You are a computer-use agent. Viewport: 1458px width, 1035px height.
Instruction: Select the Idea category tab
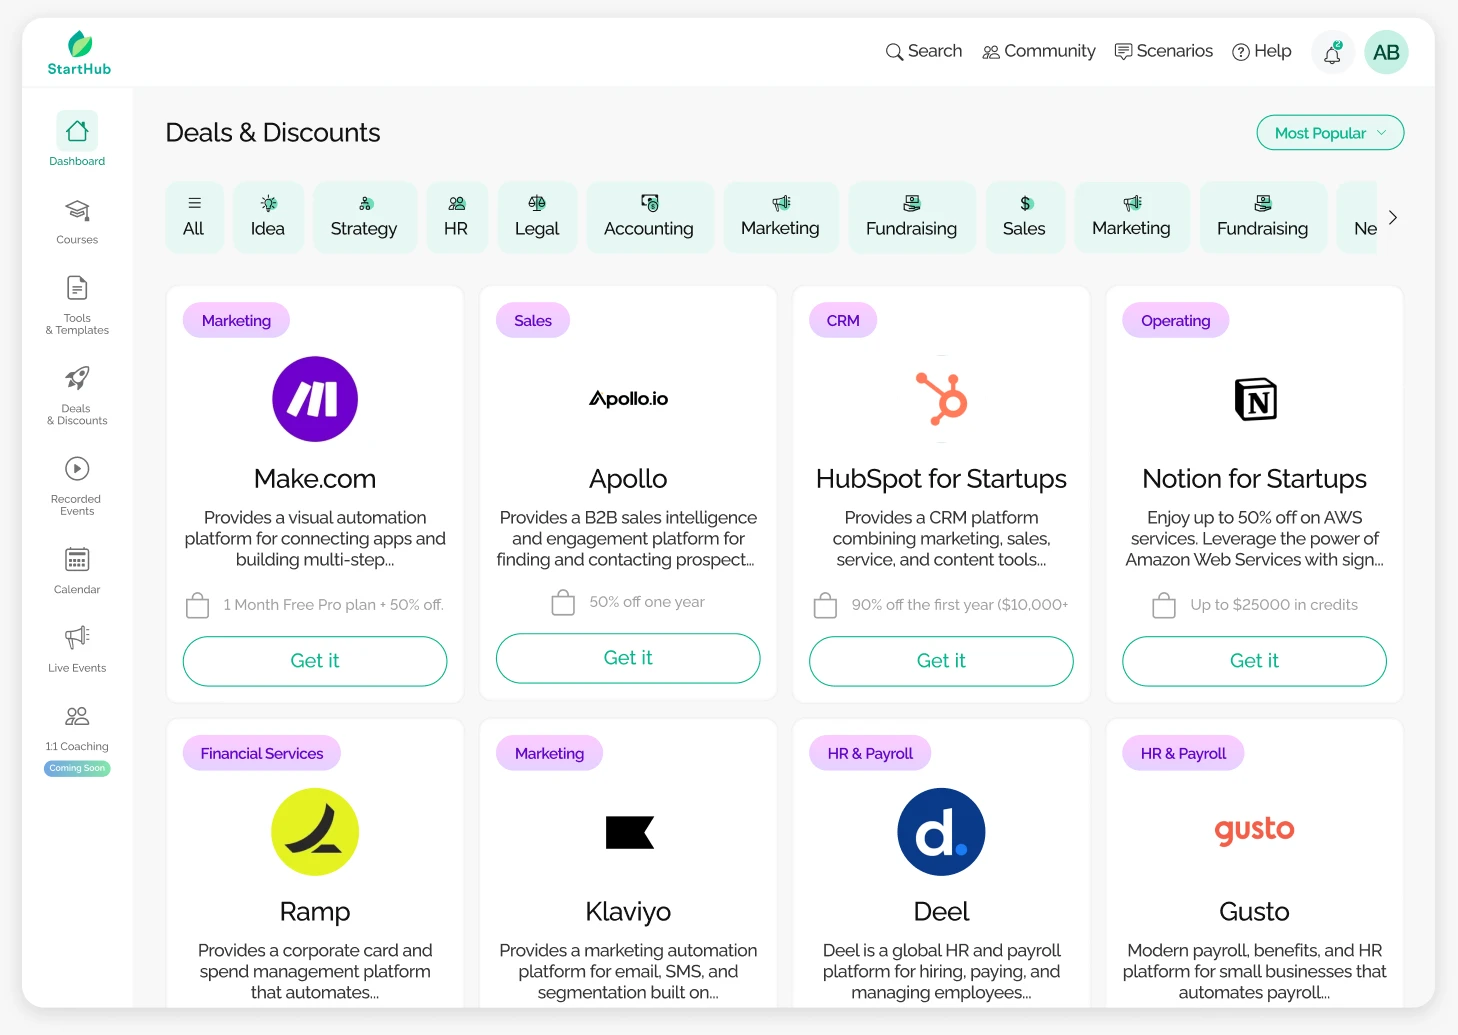point(268,217)
